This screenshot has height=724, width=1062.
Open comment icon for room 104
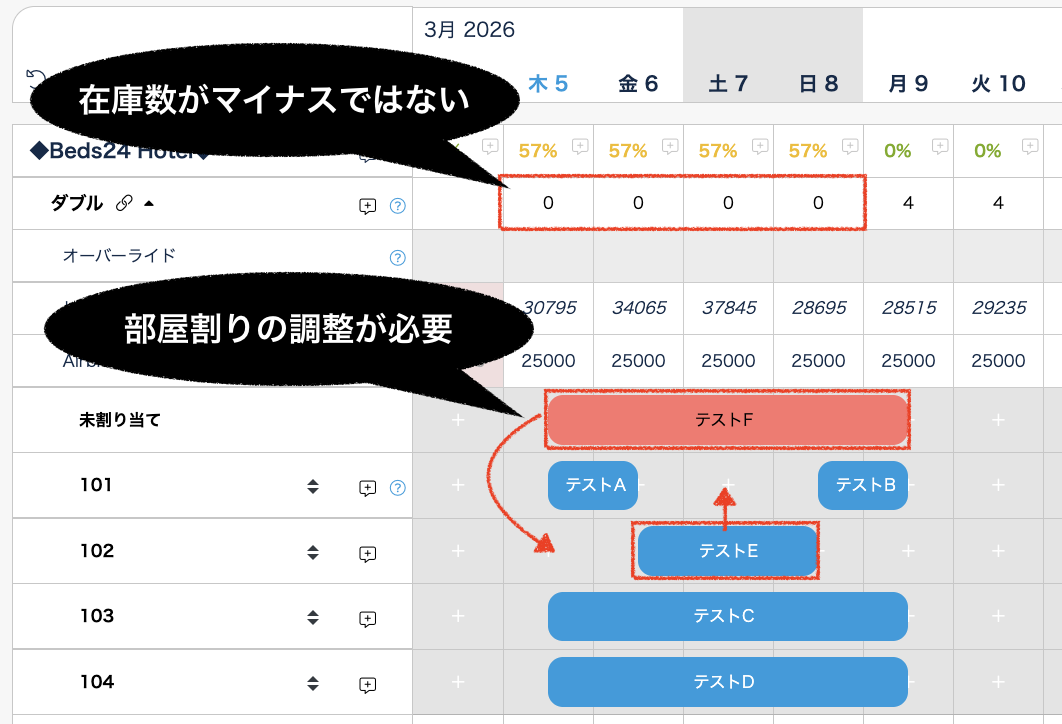pyautogui.click(x=367, y=685)
